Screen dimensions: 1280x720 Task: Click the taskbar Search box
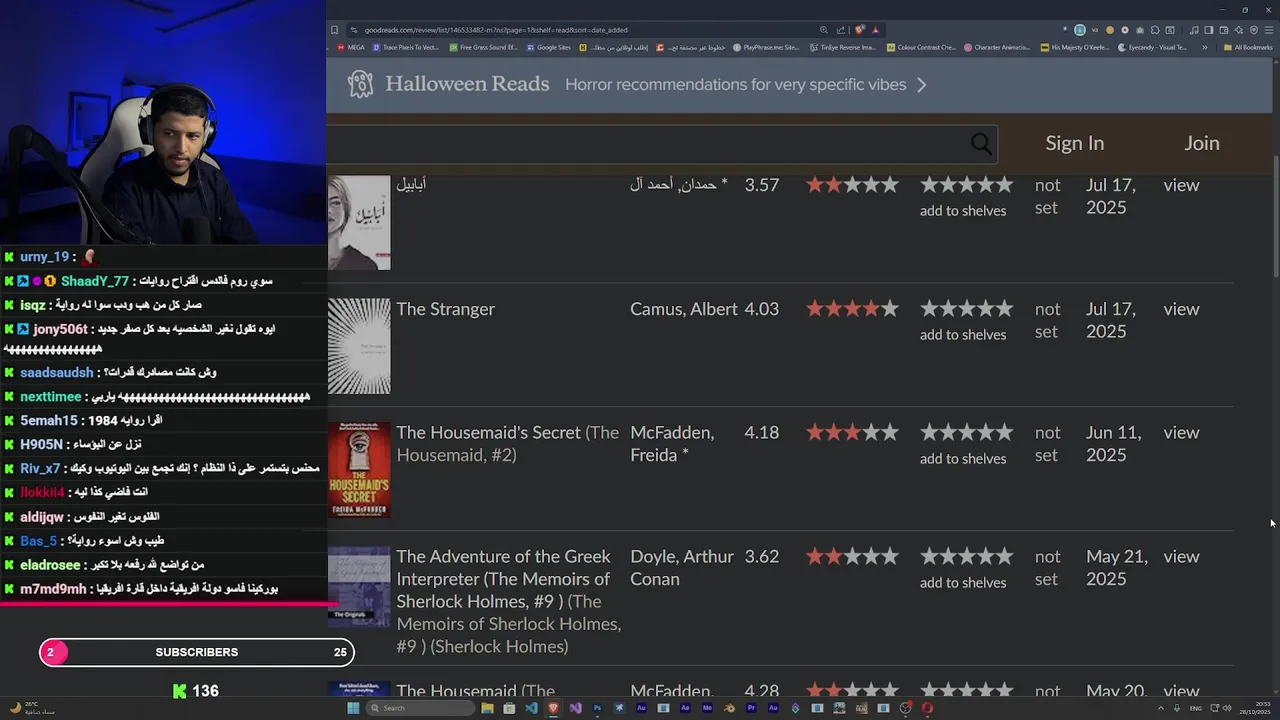click(x=421, y=708)
